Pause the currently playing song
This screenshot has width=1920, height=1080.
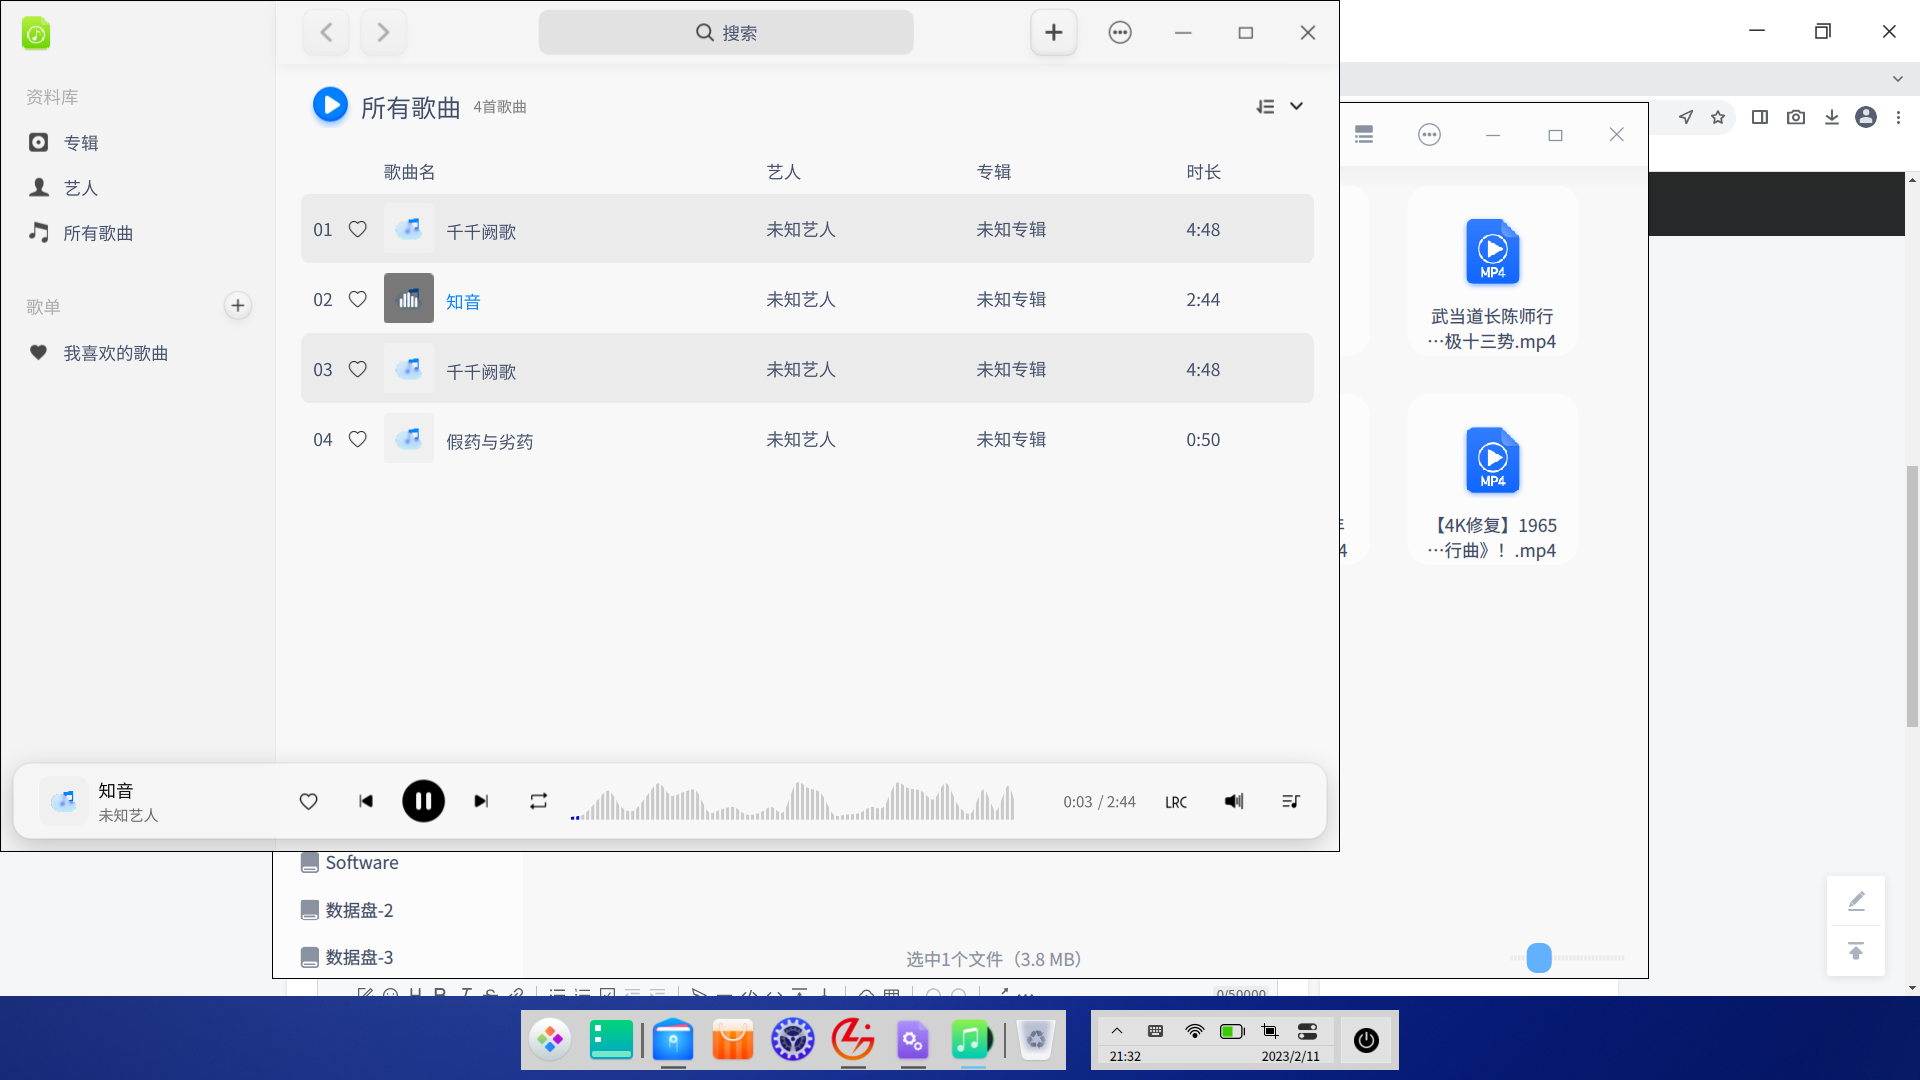423,801
